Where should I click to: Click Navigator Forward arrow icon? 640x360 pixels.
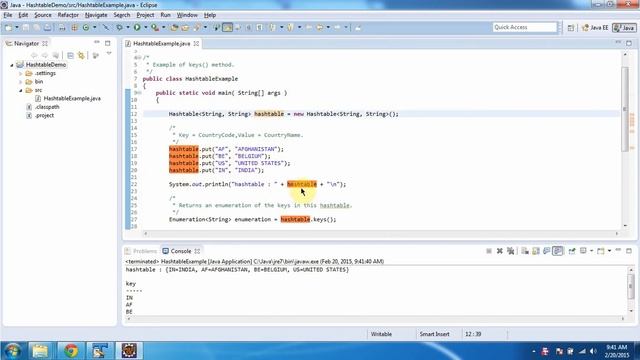tap(45, 55)
